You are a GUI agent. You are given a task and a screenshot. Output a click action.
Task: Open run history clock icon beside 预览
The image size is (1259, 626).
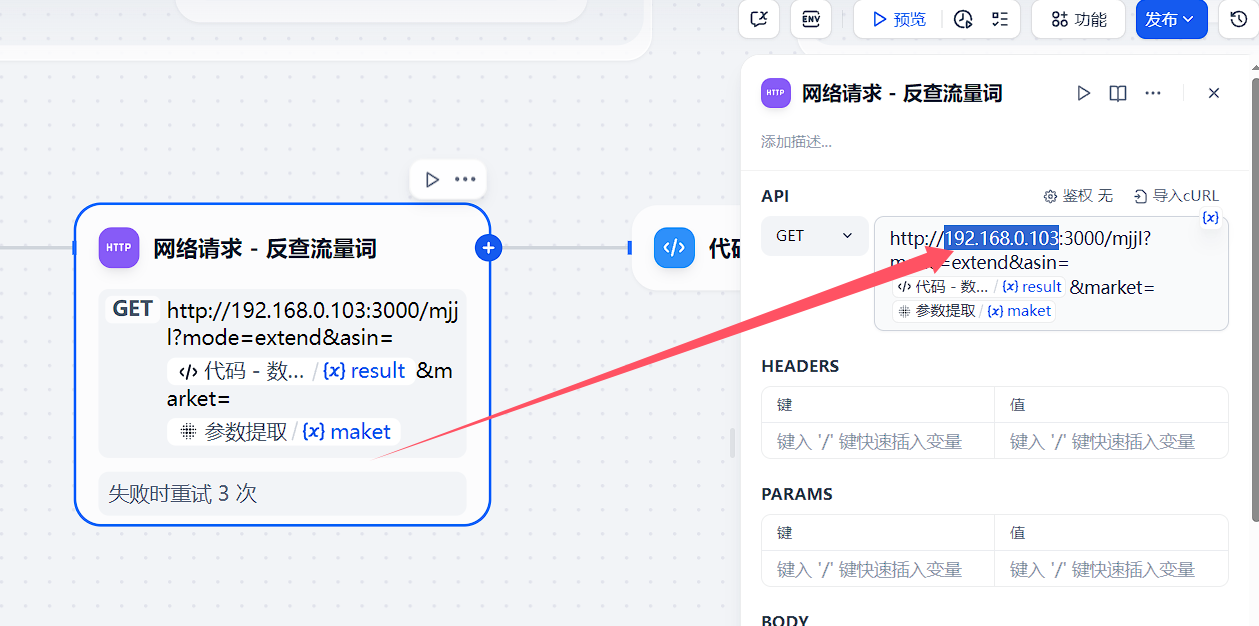963,19
